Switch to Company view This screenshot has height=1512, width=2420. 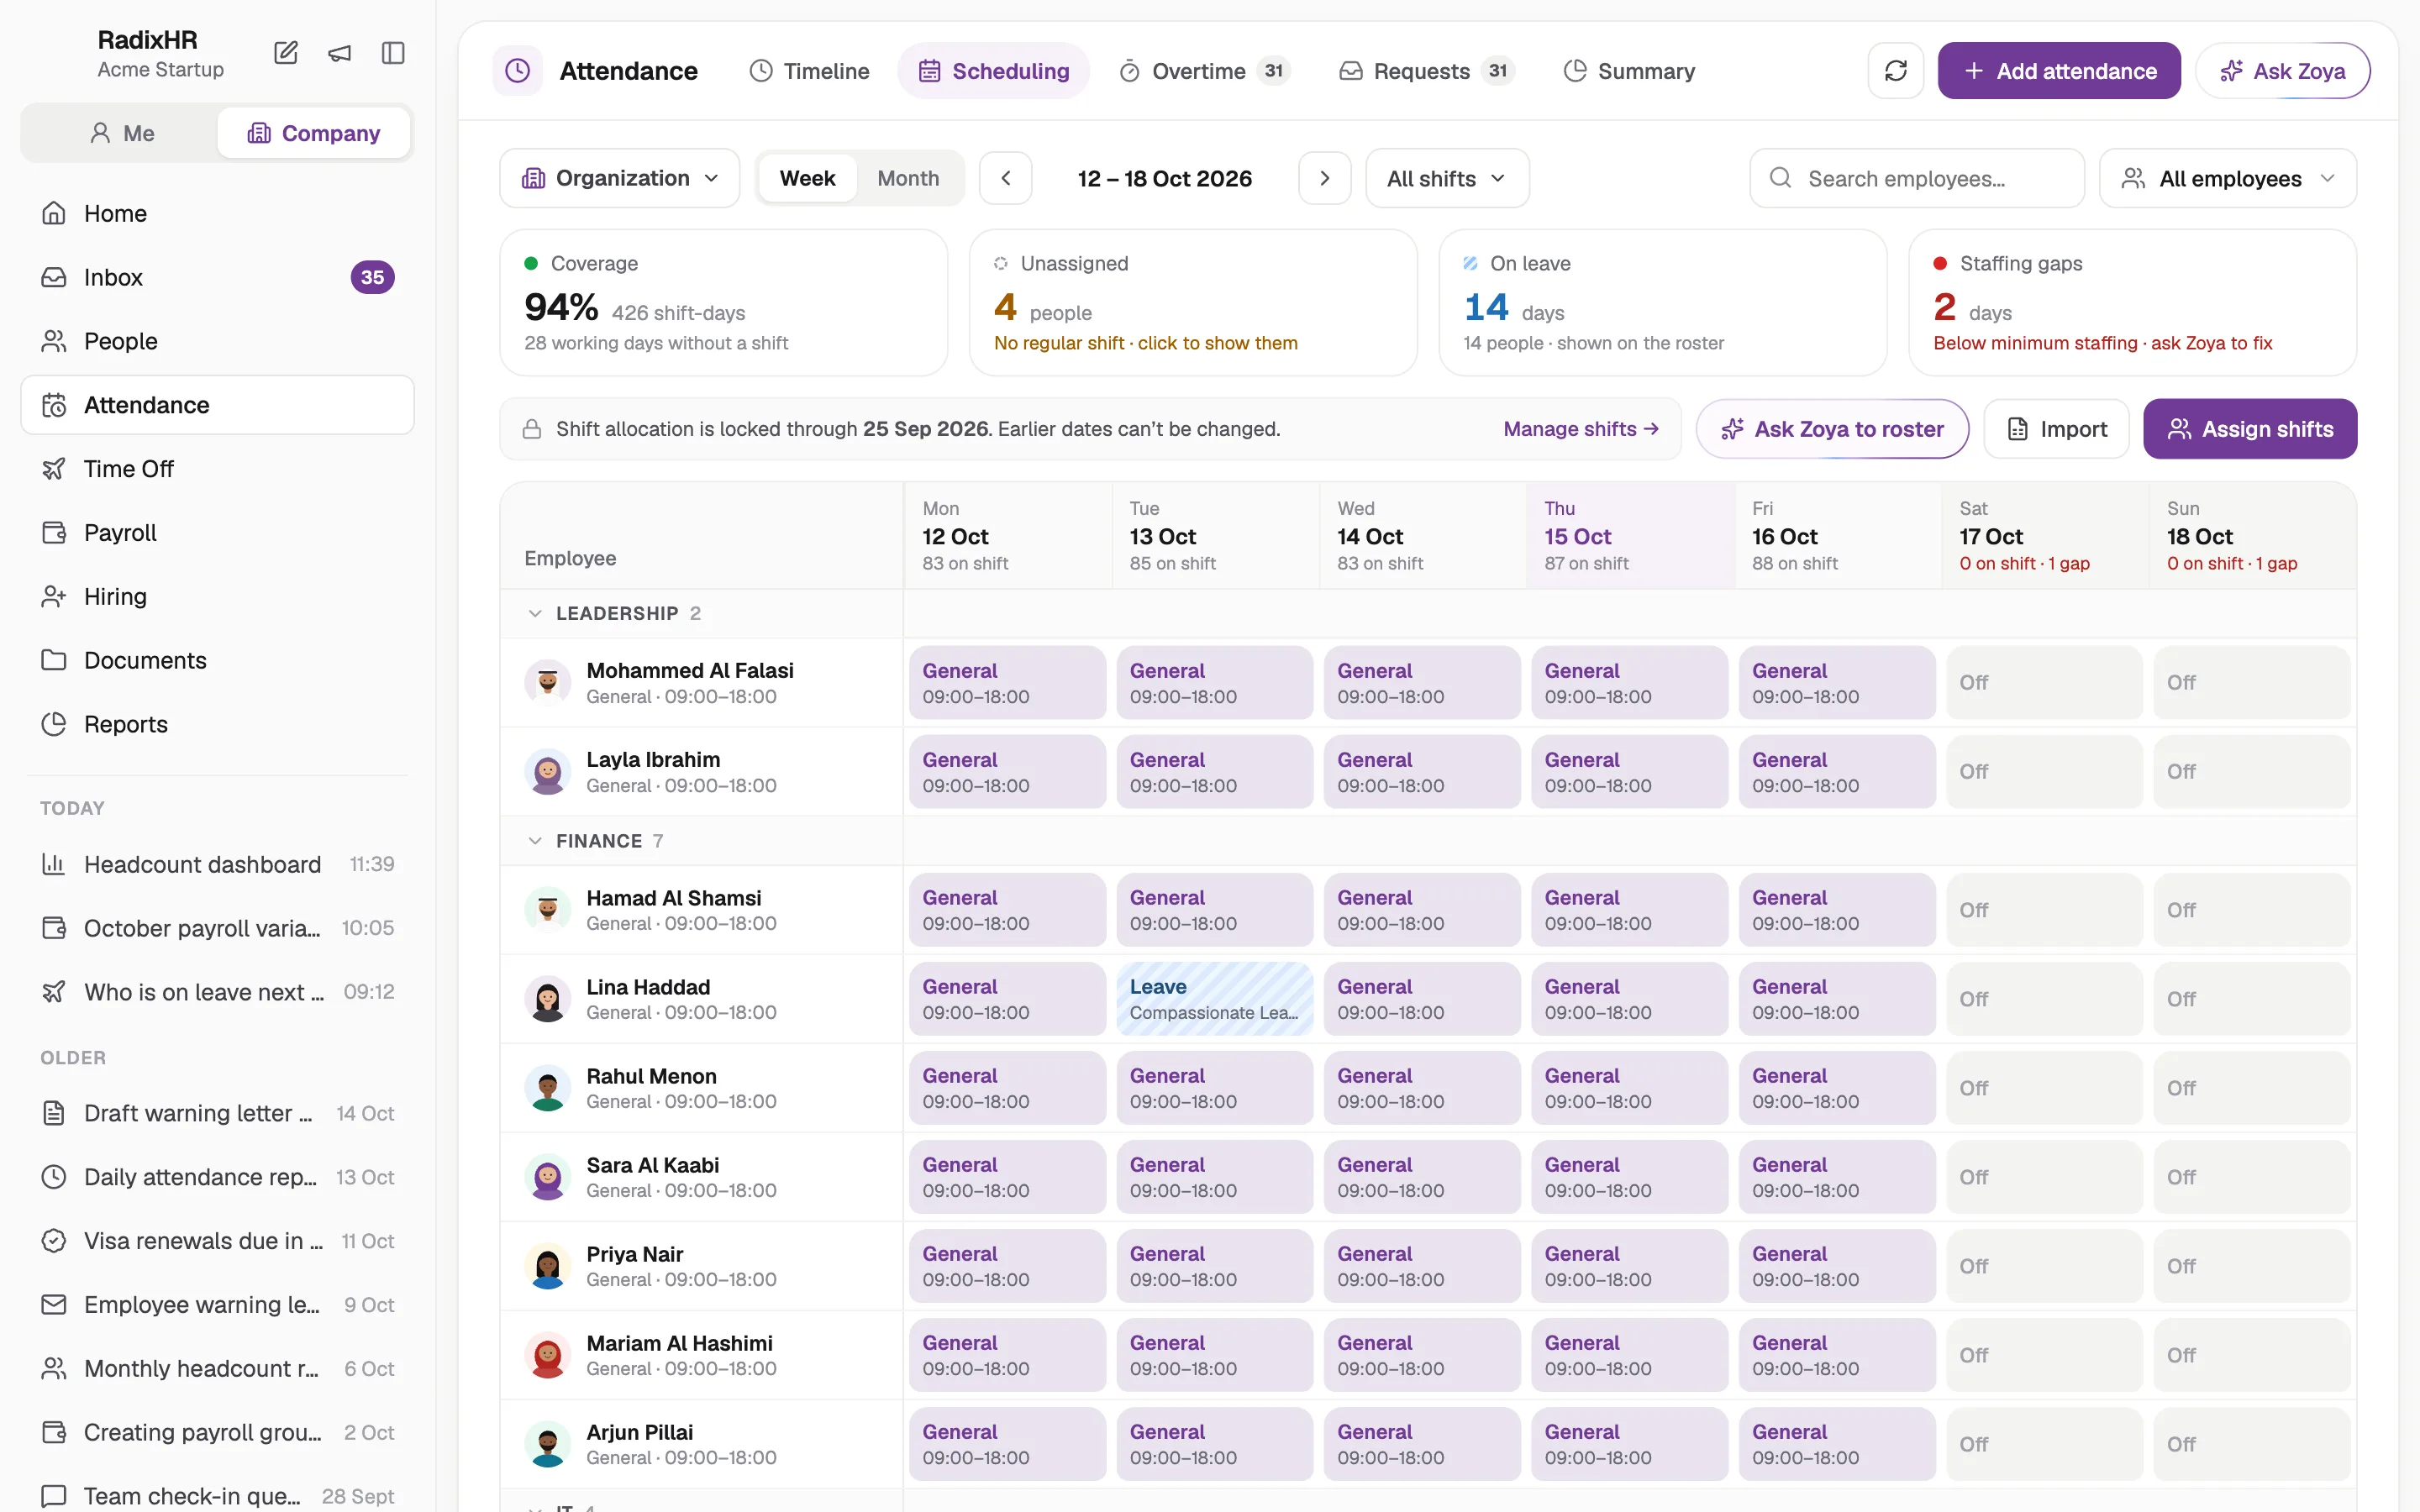pyautogui.click(x=314, y=133)
